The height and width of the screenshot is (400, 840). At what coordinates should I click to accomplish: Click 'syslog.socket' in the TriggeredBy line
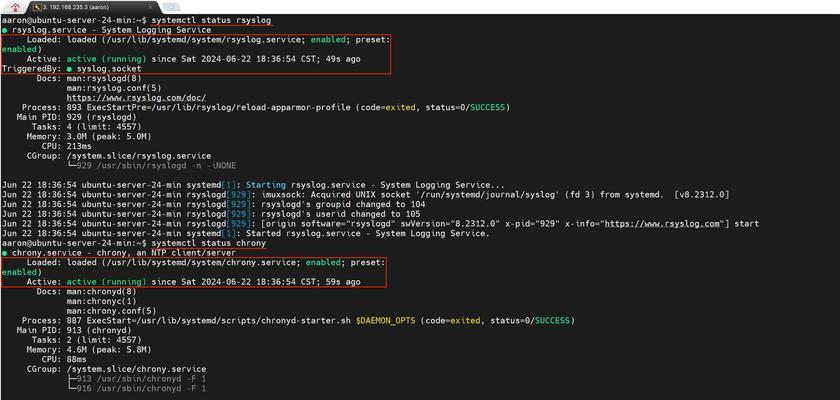pyautogui.click(x=109, y=69)
